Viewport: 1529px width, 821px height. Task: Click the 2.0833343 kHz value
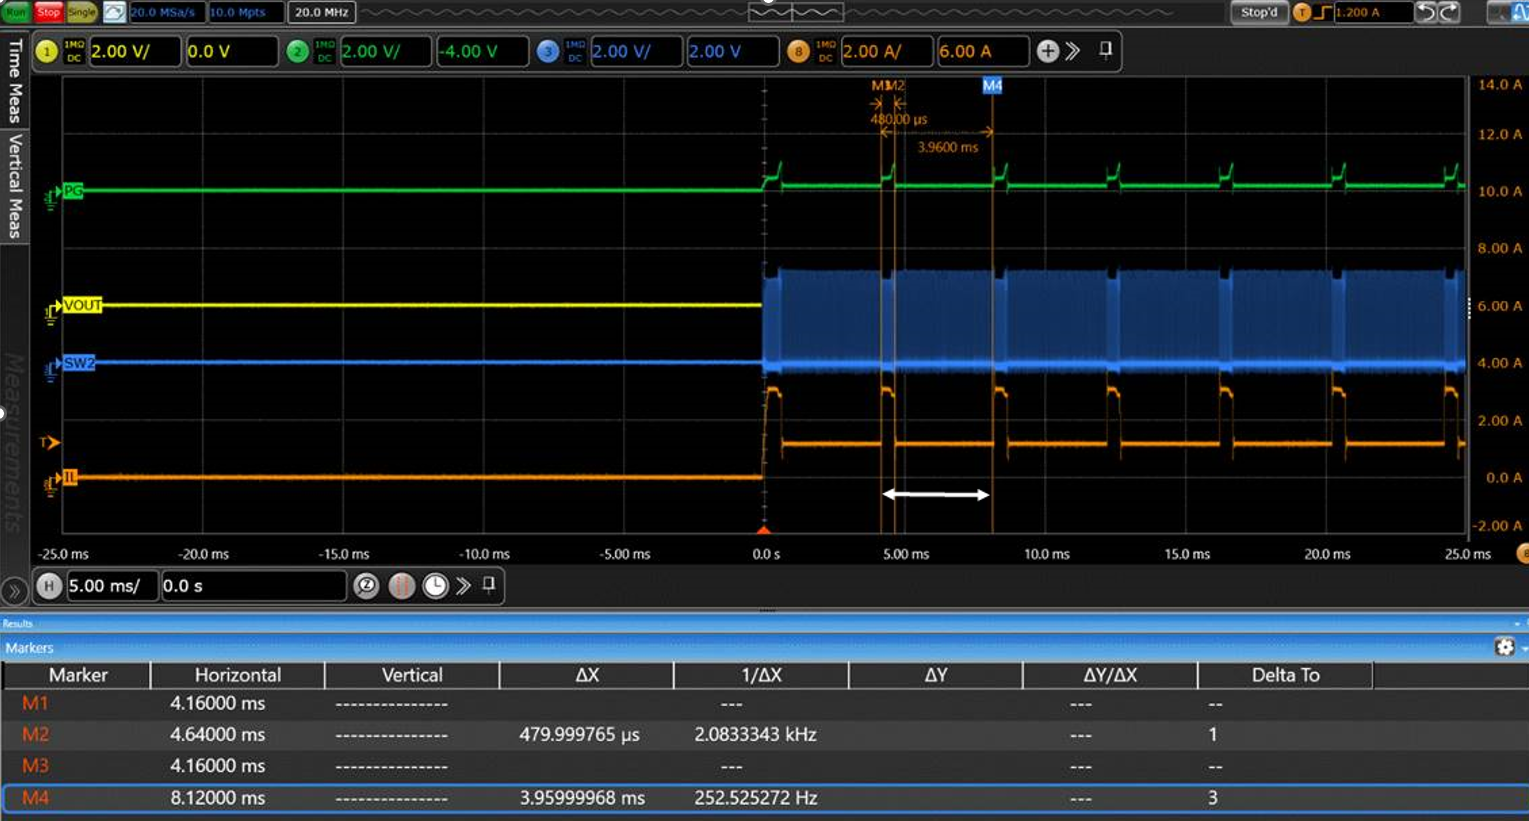(x=755, y=735)
